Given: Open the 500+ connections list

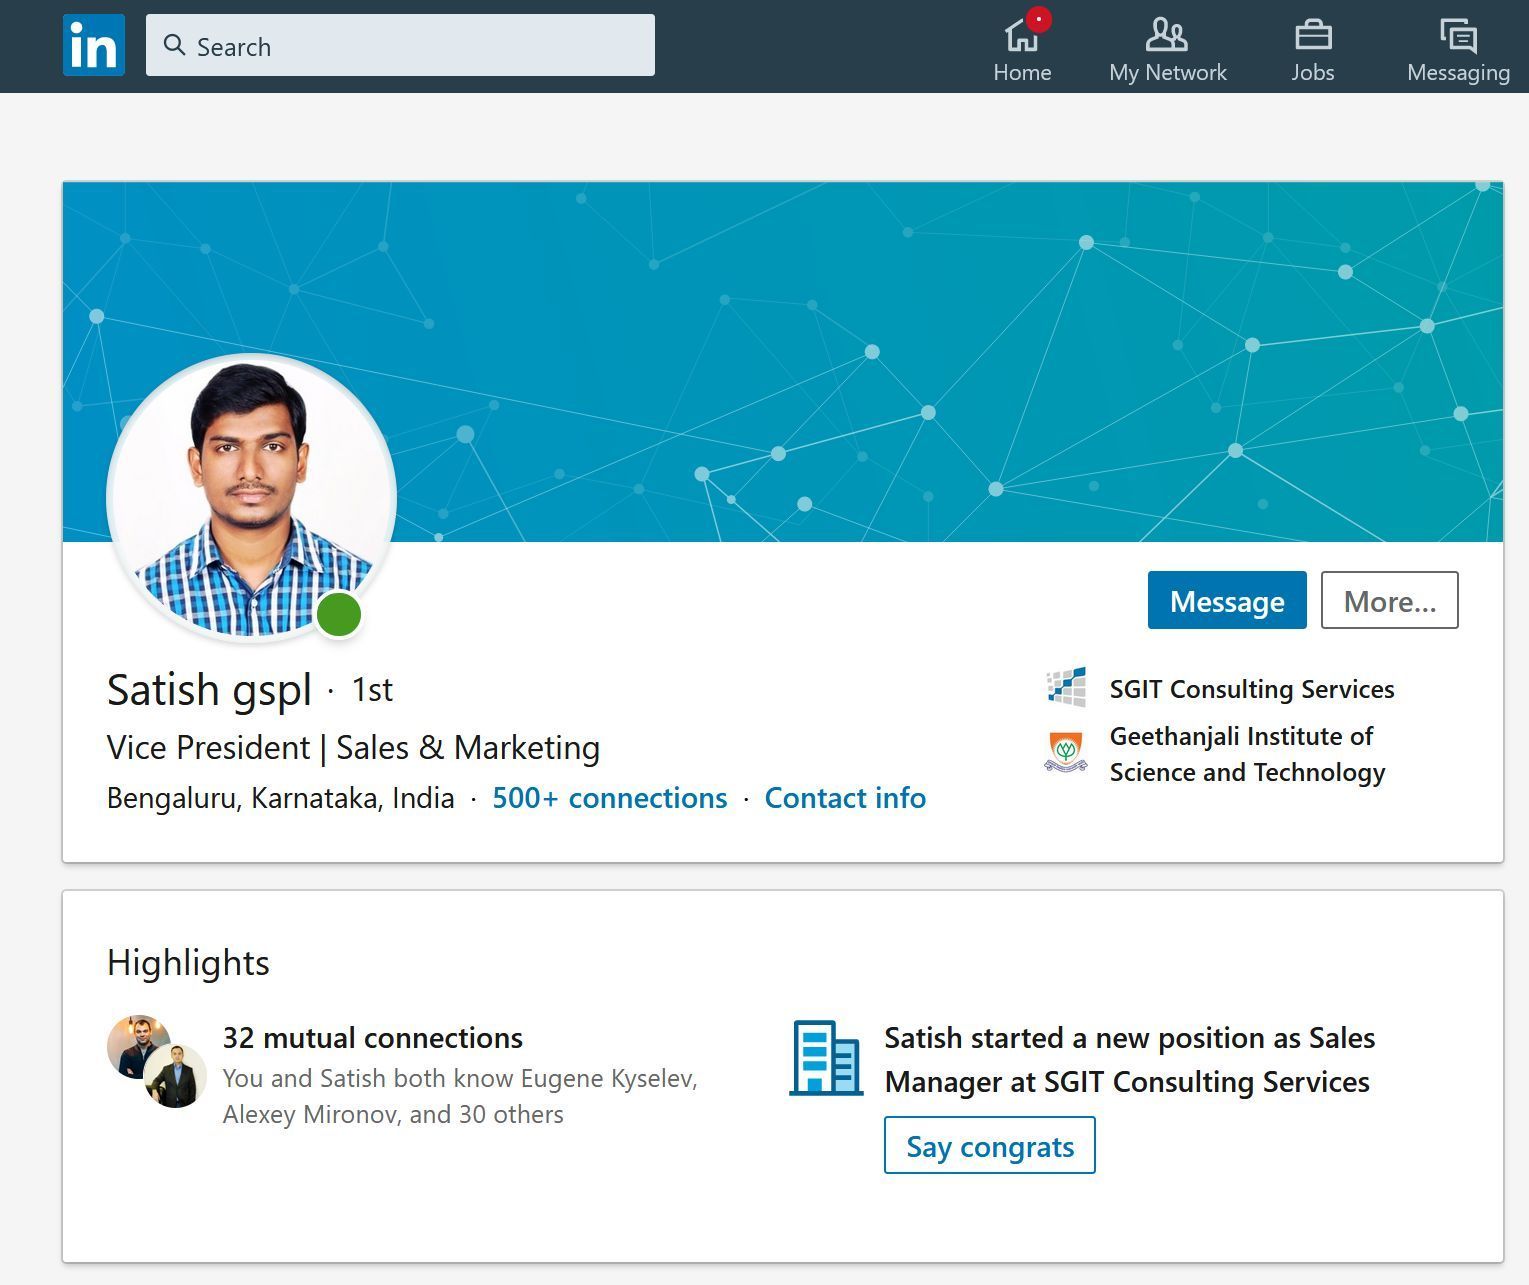Looking at the screenshot, I should (609, 798).
